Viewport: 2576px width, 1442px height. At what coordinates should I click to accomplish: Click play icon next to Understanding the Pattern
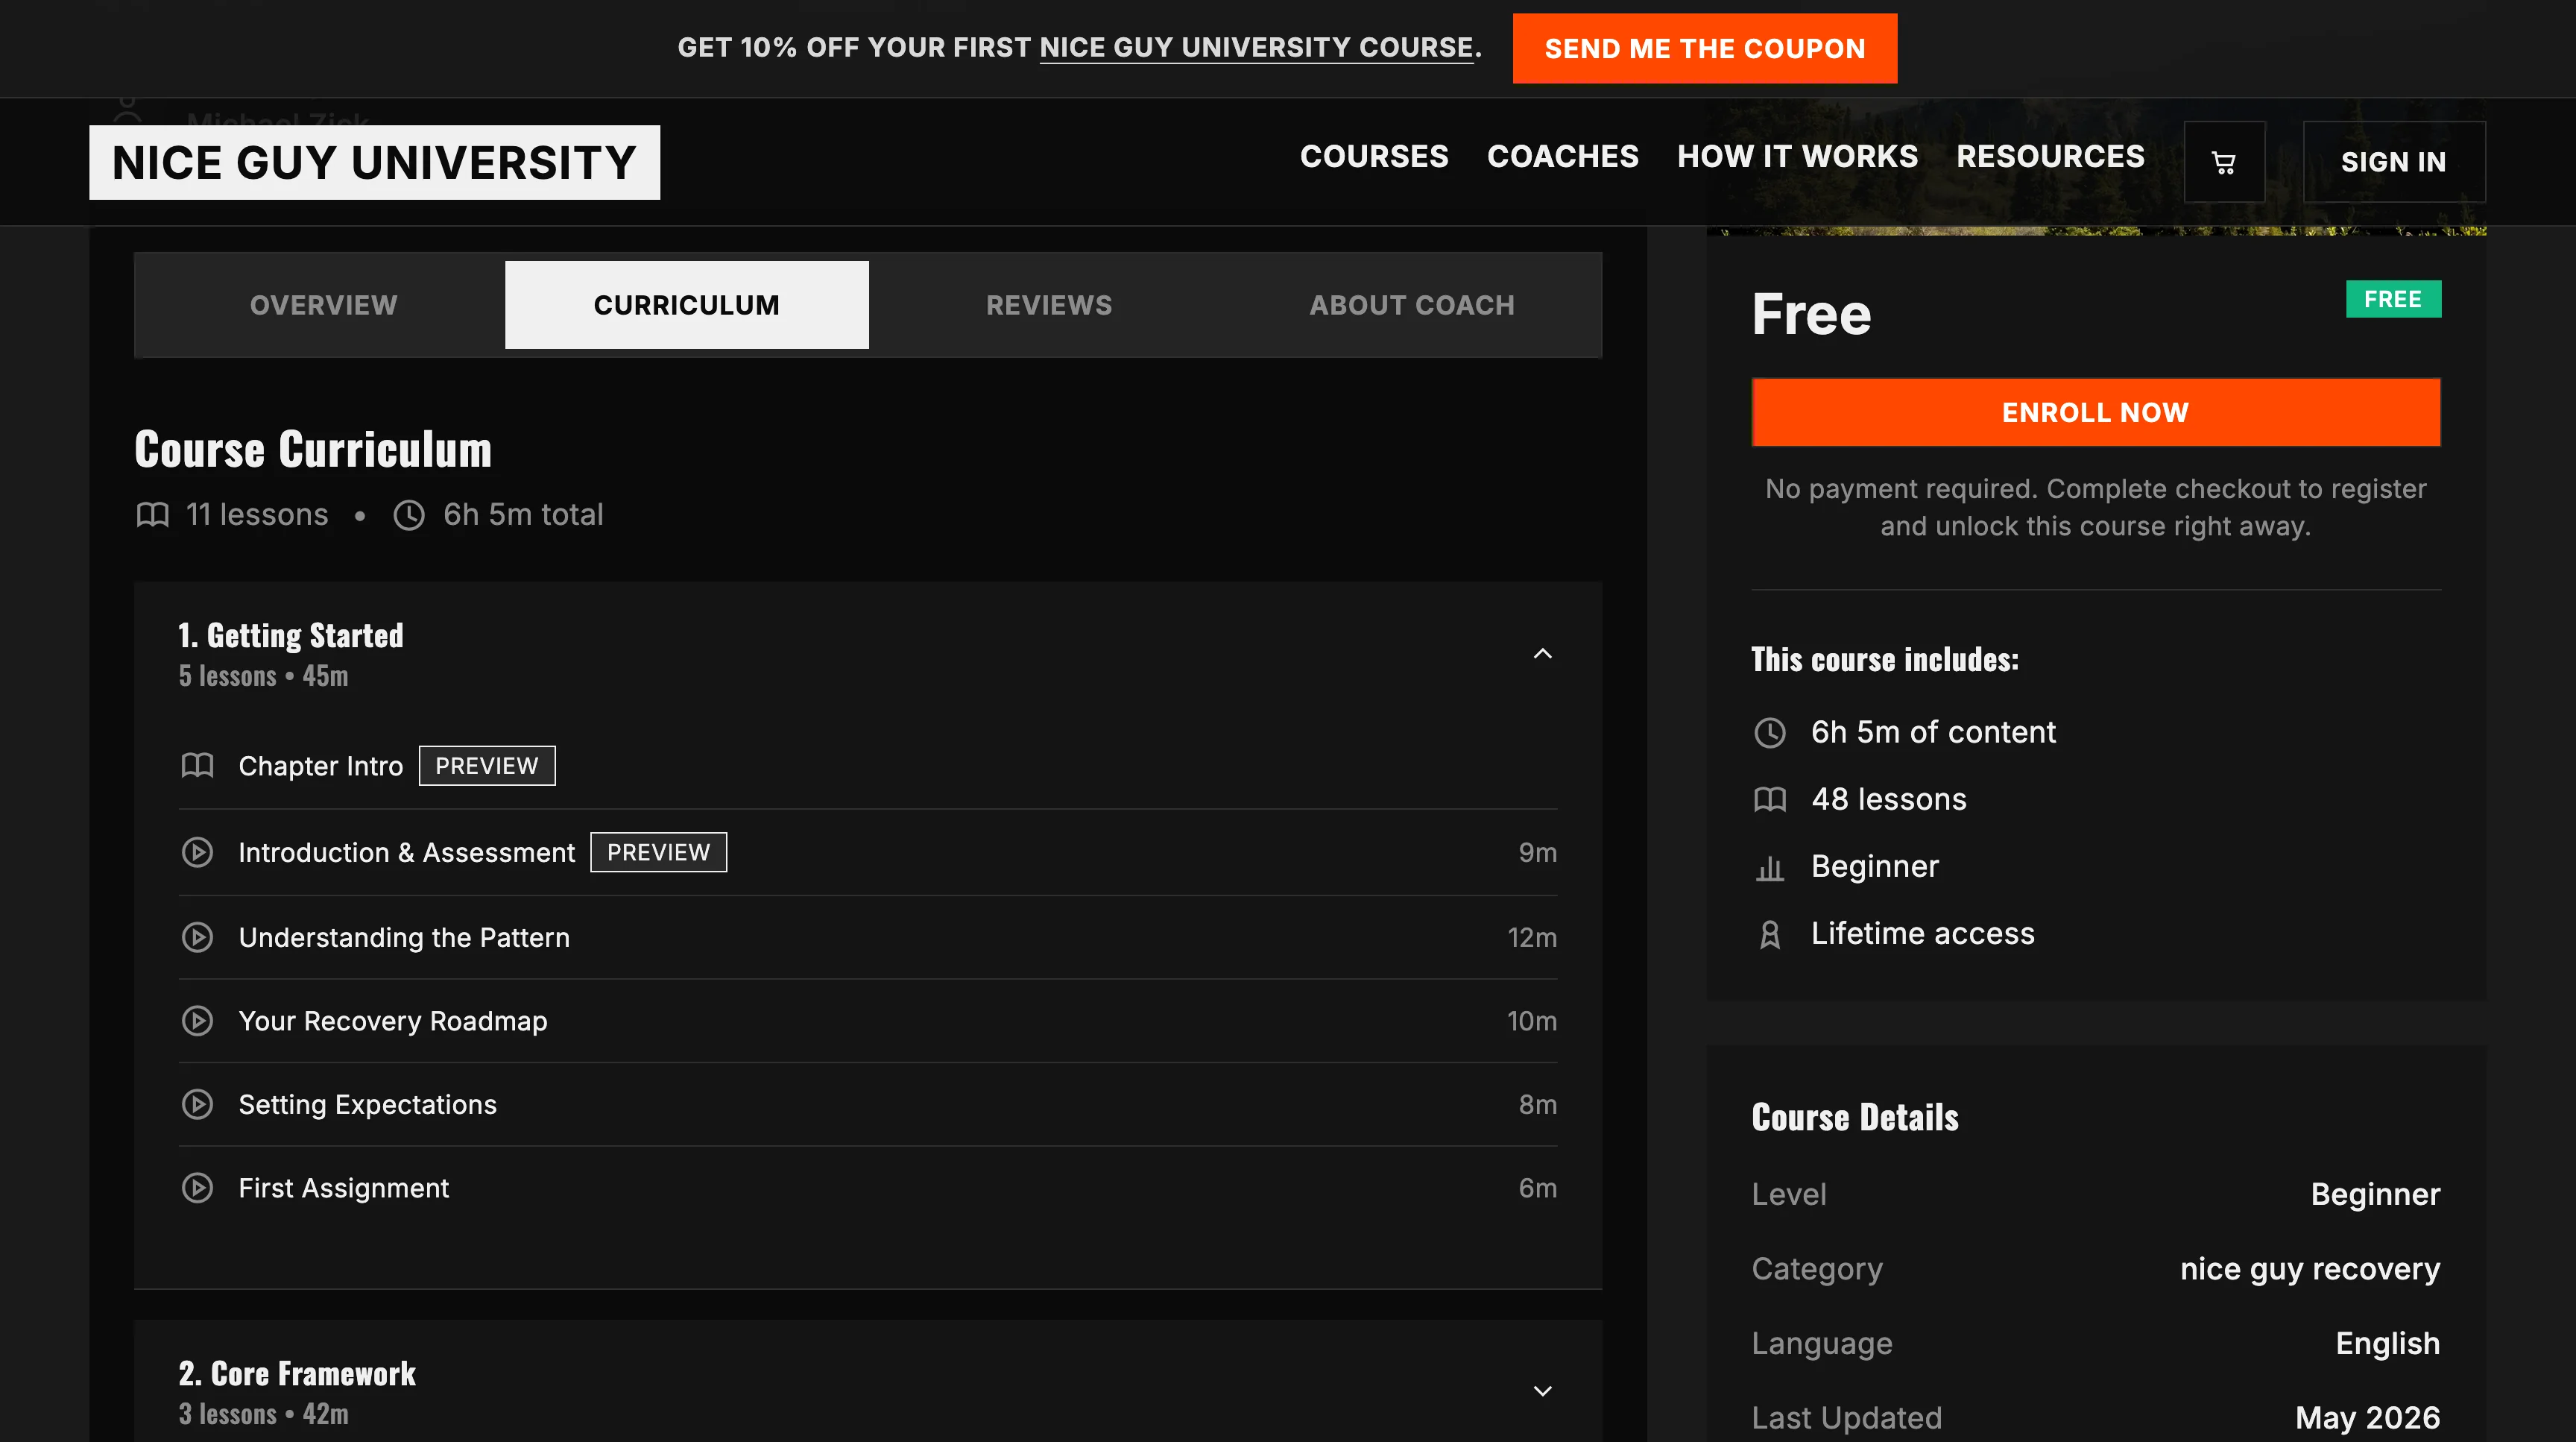click(x=197, y=937)
